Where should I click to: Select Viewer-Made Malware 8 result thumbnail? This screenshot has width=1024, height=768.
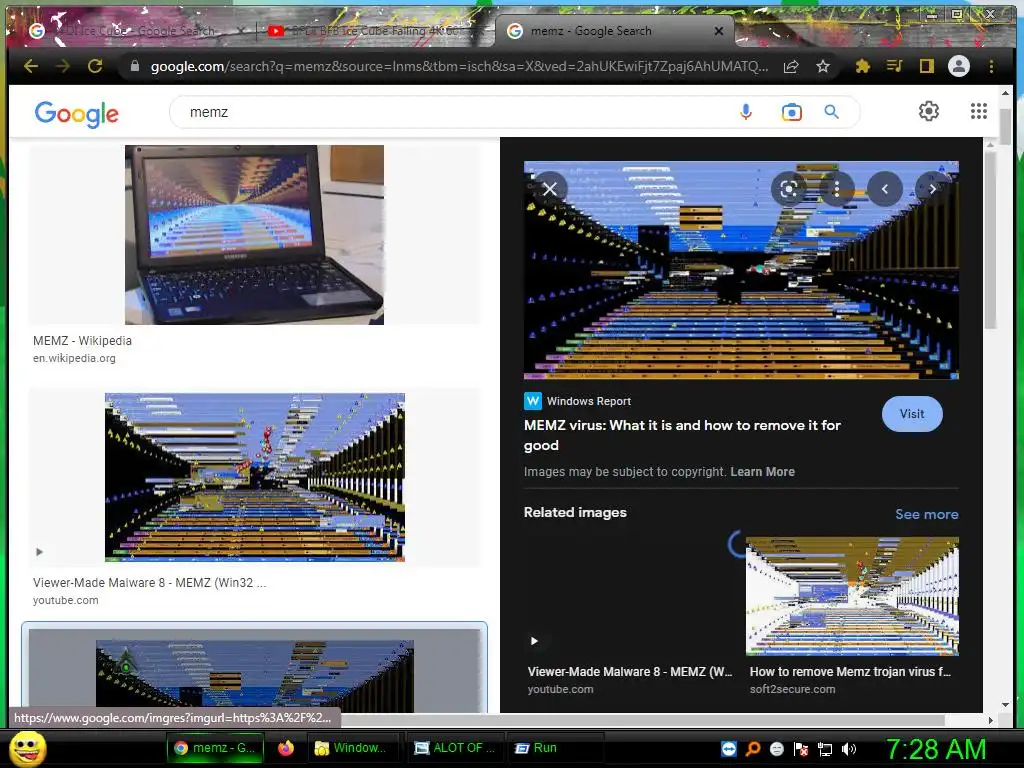click(255, 477)
